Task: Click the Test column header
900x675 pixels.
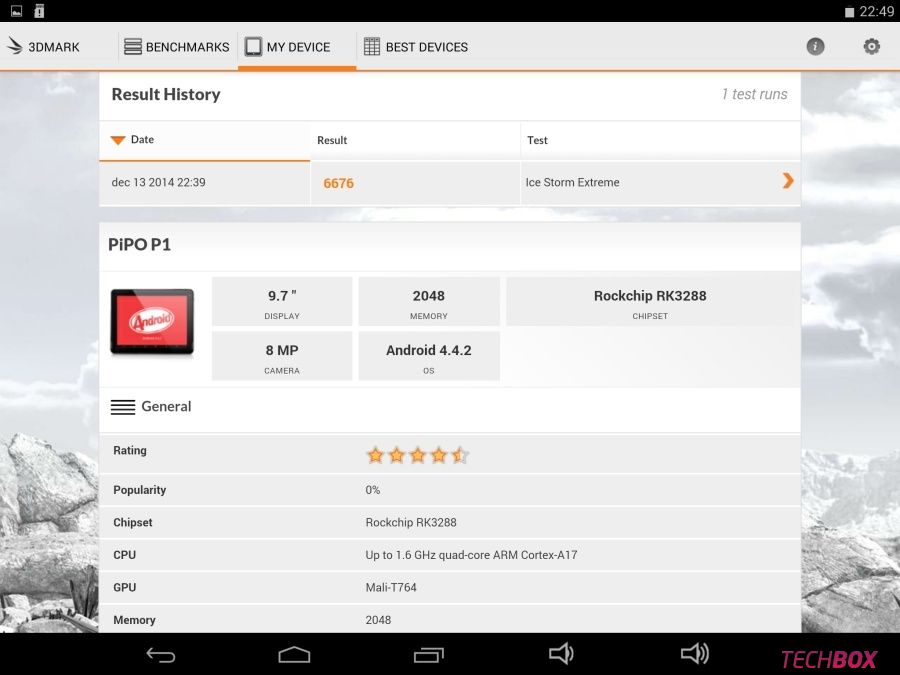Action: (537, 140)
